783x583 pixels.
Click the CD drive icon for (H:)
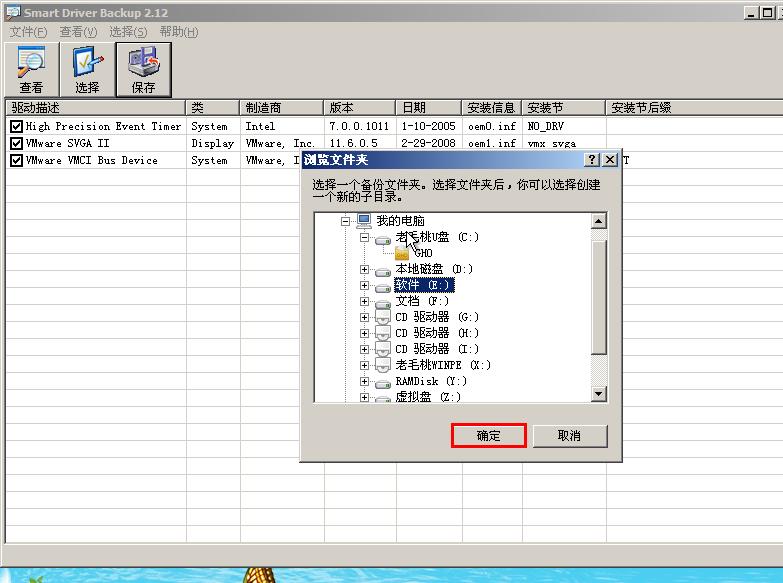[x=383, y=333]
